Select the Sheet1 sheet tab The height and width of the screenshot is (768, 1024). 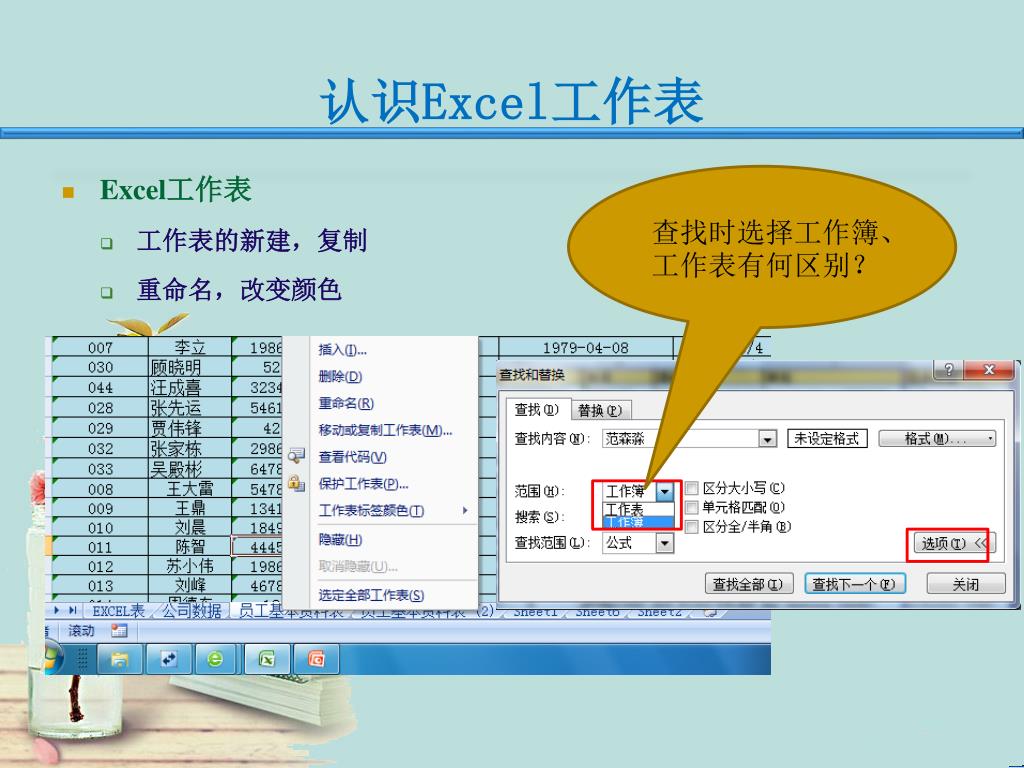[x=534, y=612]
